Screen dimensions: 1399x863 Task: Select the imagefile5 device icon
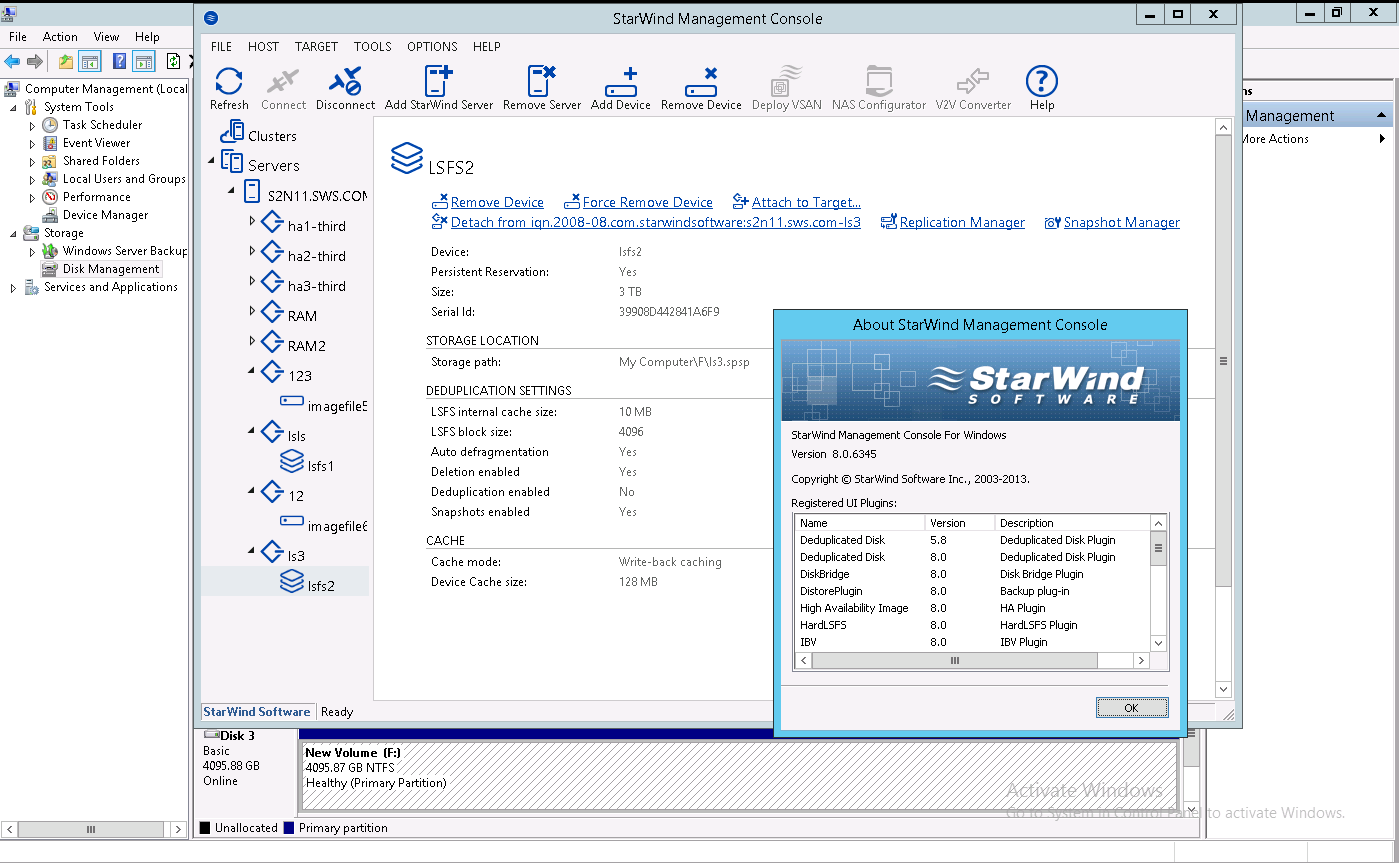(x=292, y=400)
